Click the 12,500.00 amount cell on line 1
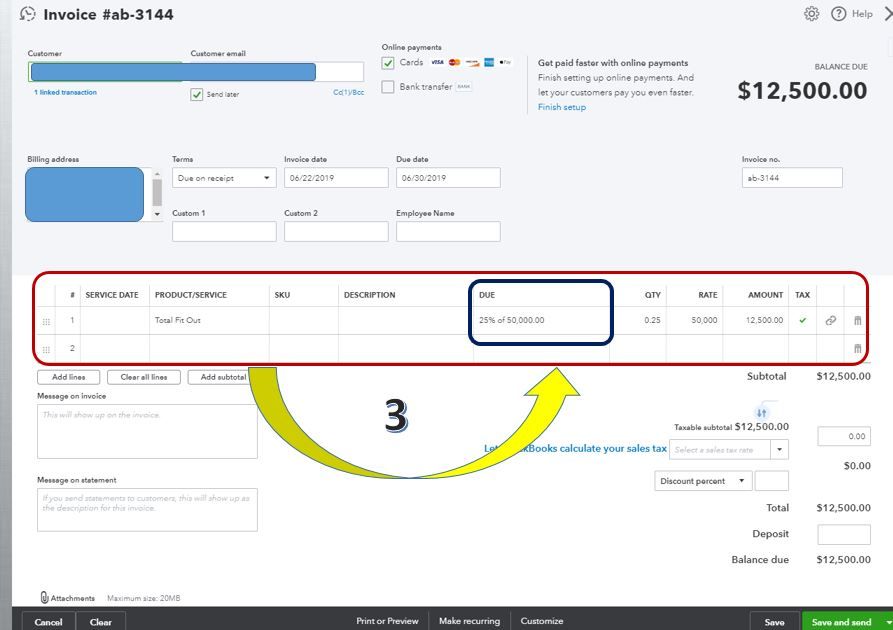The width and height of the screenshot is (893, 630). [755, 320]
